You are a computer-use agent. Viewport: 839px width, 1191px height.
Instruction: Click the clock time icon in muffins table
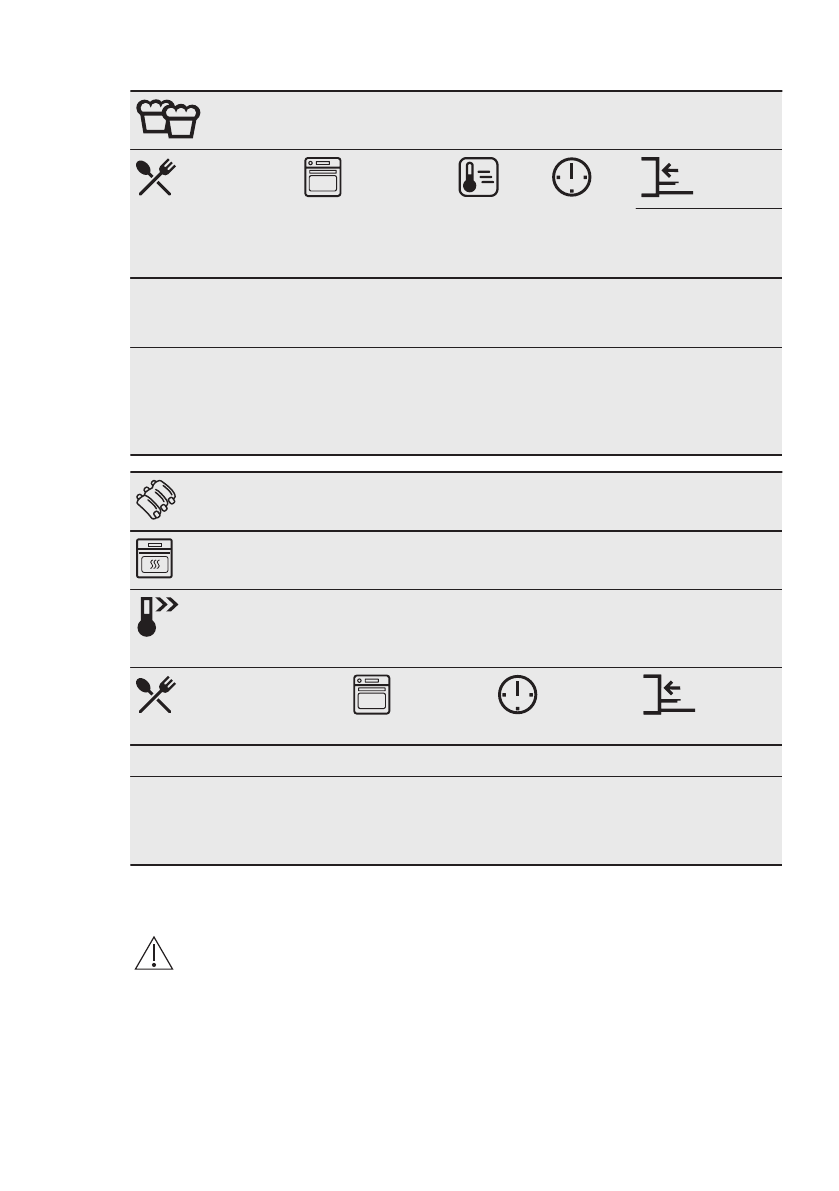572,177
